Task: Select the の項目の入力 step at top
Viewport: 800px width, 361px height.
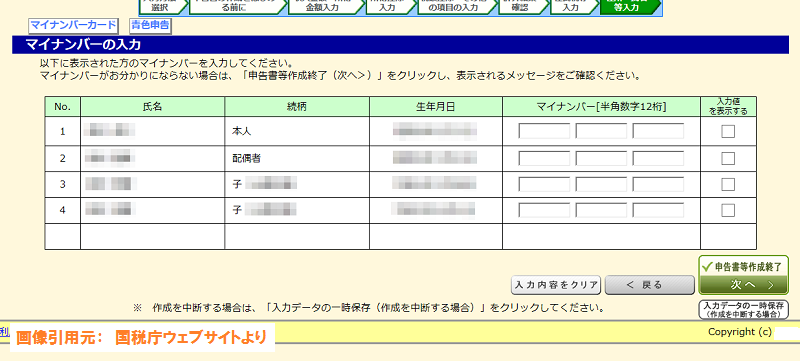Action: (457, 6)
